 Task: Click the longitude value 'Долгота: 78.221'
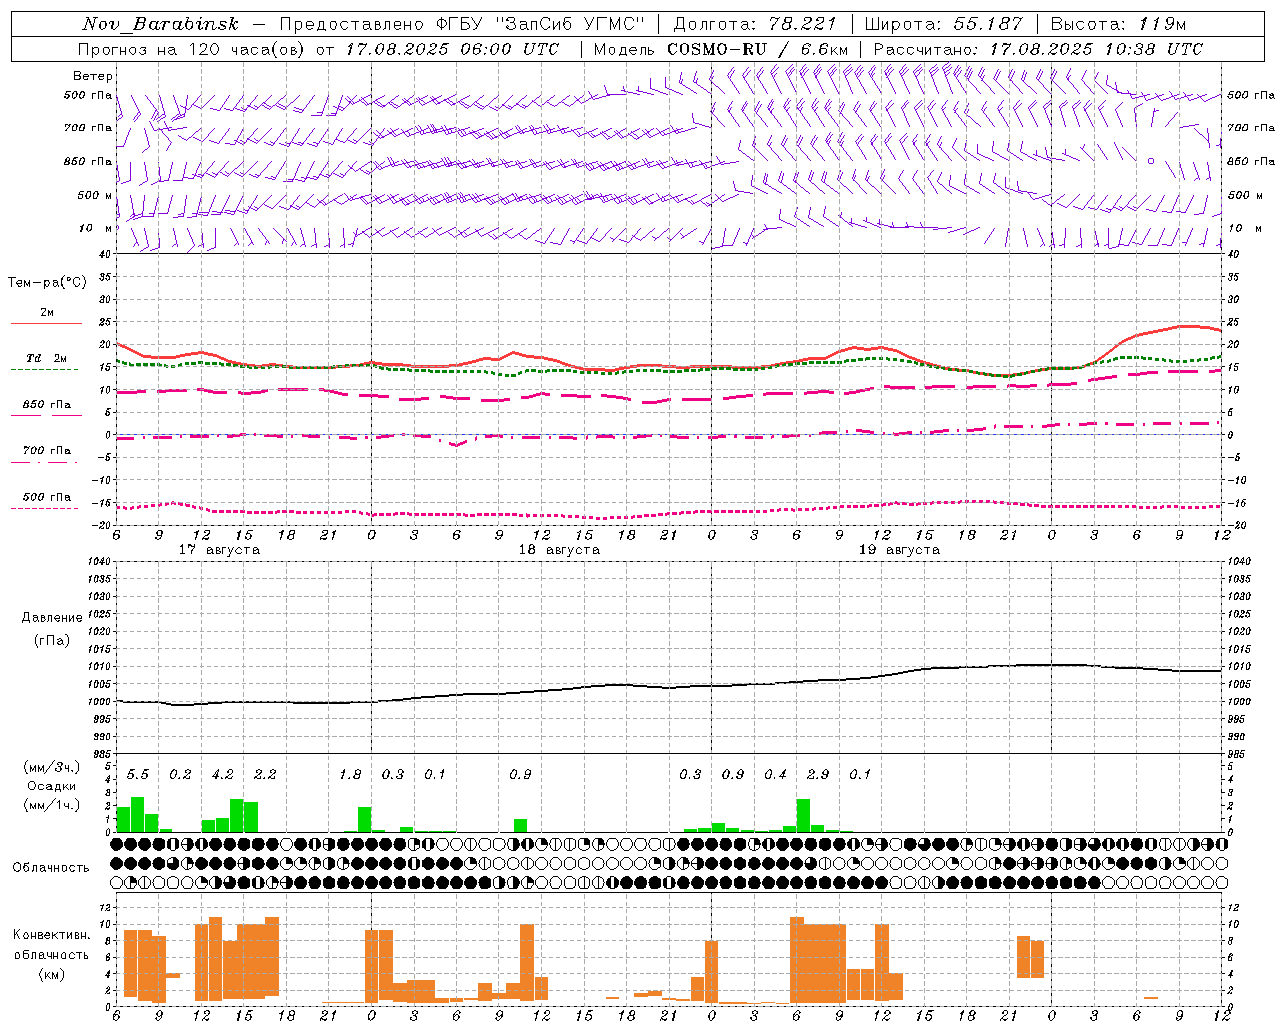(754, 24)
